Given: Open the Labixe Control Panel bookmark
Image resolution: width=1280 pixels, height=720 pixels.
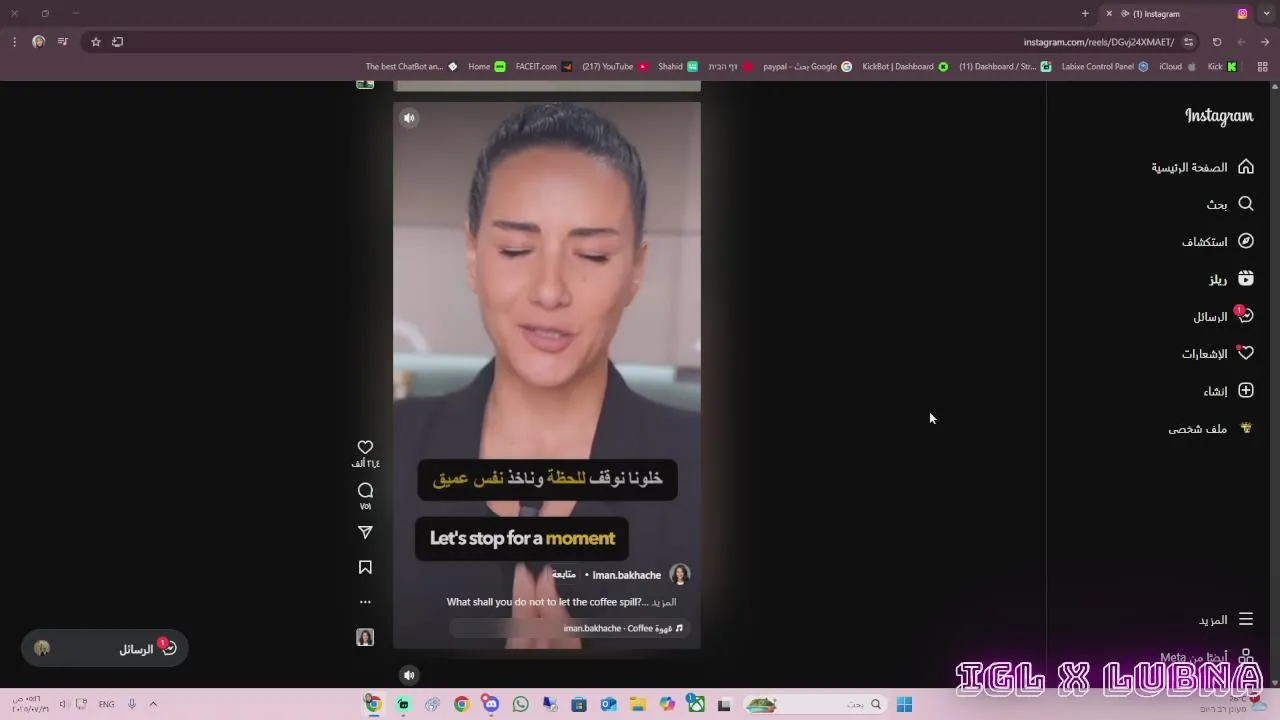Looking at the screenshot, I should click(1105, 67).
